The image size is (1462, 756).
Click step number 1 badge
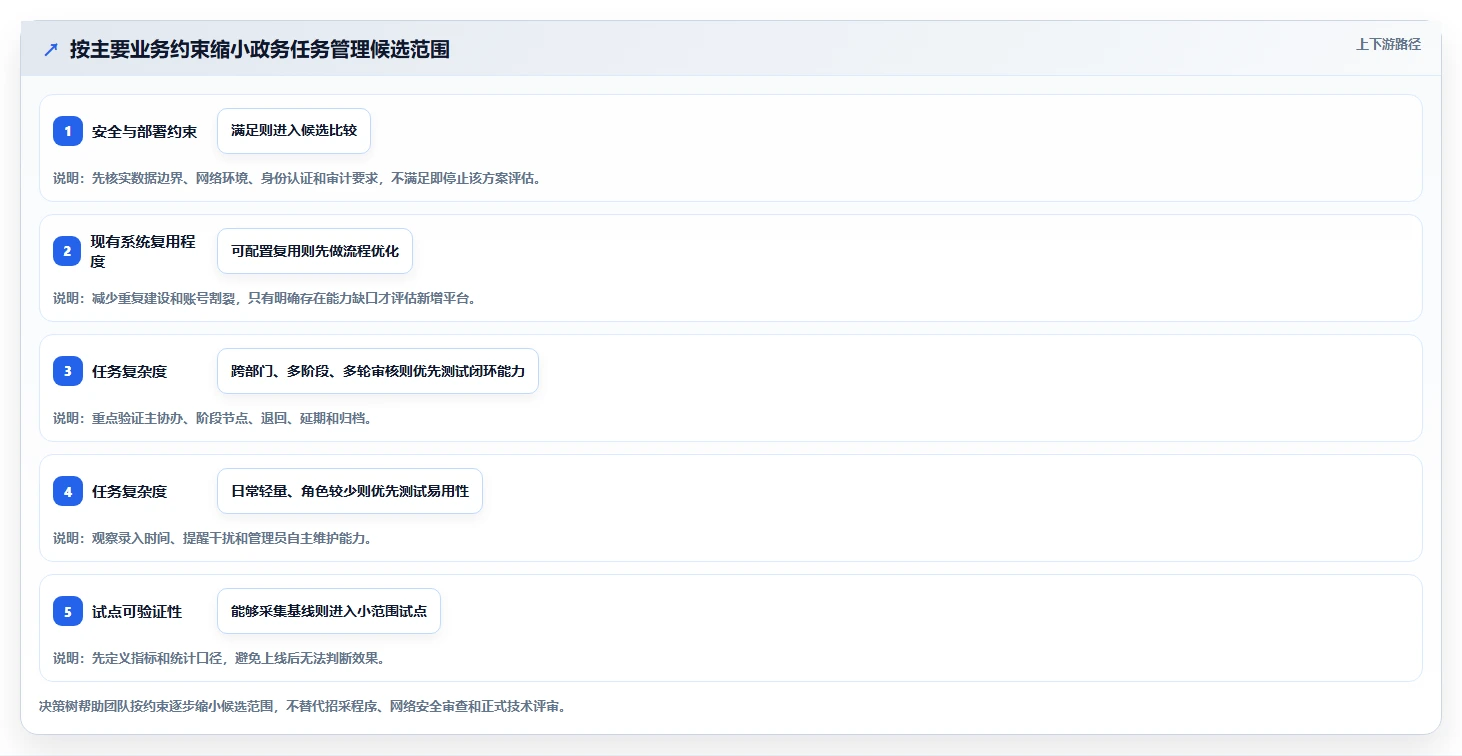[x=68, y=131]
